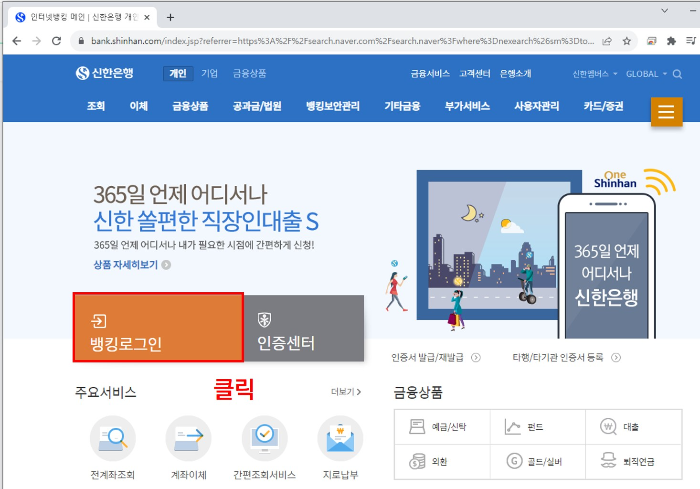Screen dimensions: 700x489
Task: Select the 개인 tab
Action: pos(178,73)
